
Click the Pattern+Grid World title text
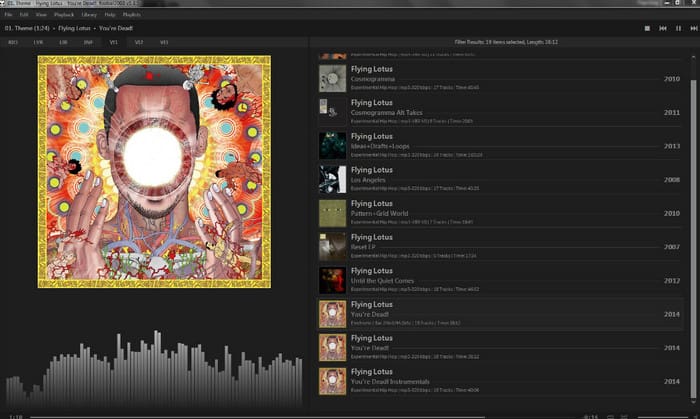click(x=379, y=213)
